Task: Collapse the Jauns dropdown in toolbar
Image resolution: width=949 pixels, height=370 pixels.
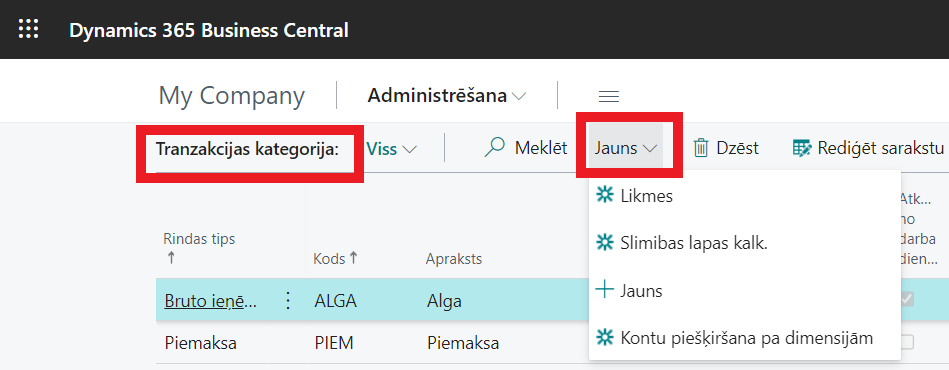Action: coord(626,148)
